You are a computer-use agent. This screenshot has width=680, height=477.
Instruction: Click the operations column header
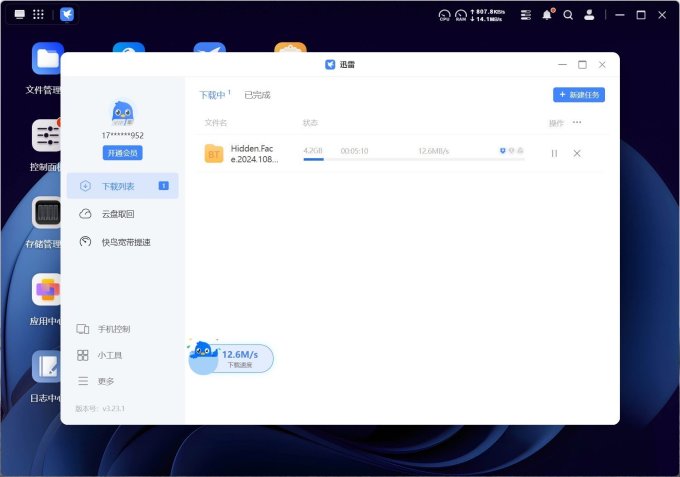(556, 123)
